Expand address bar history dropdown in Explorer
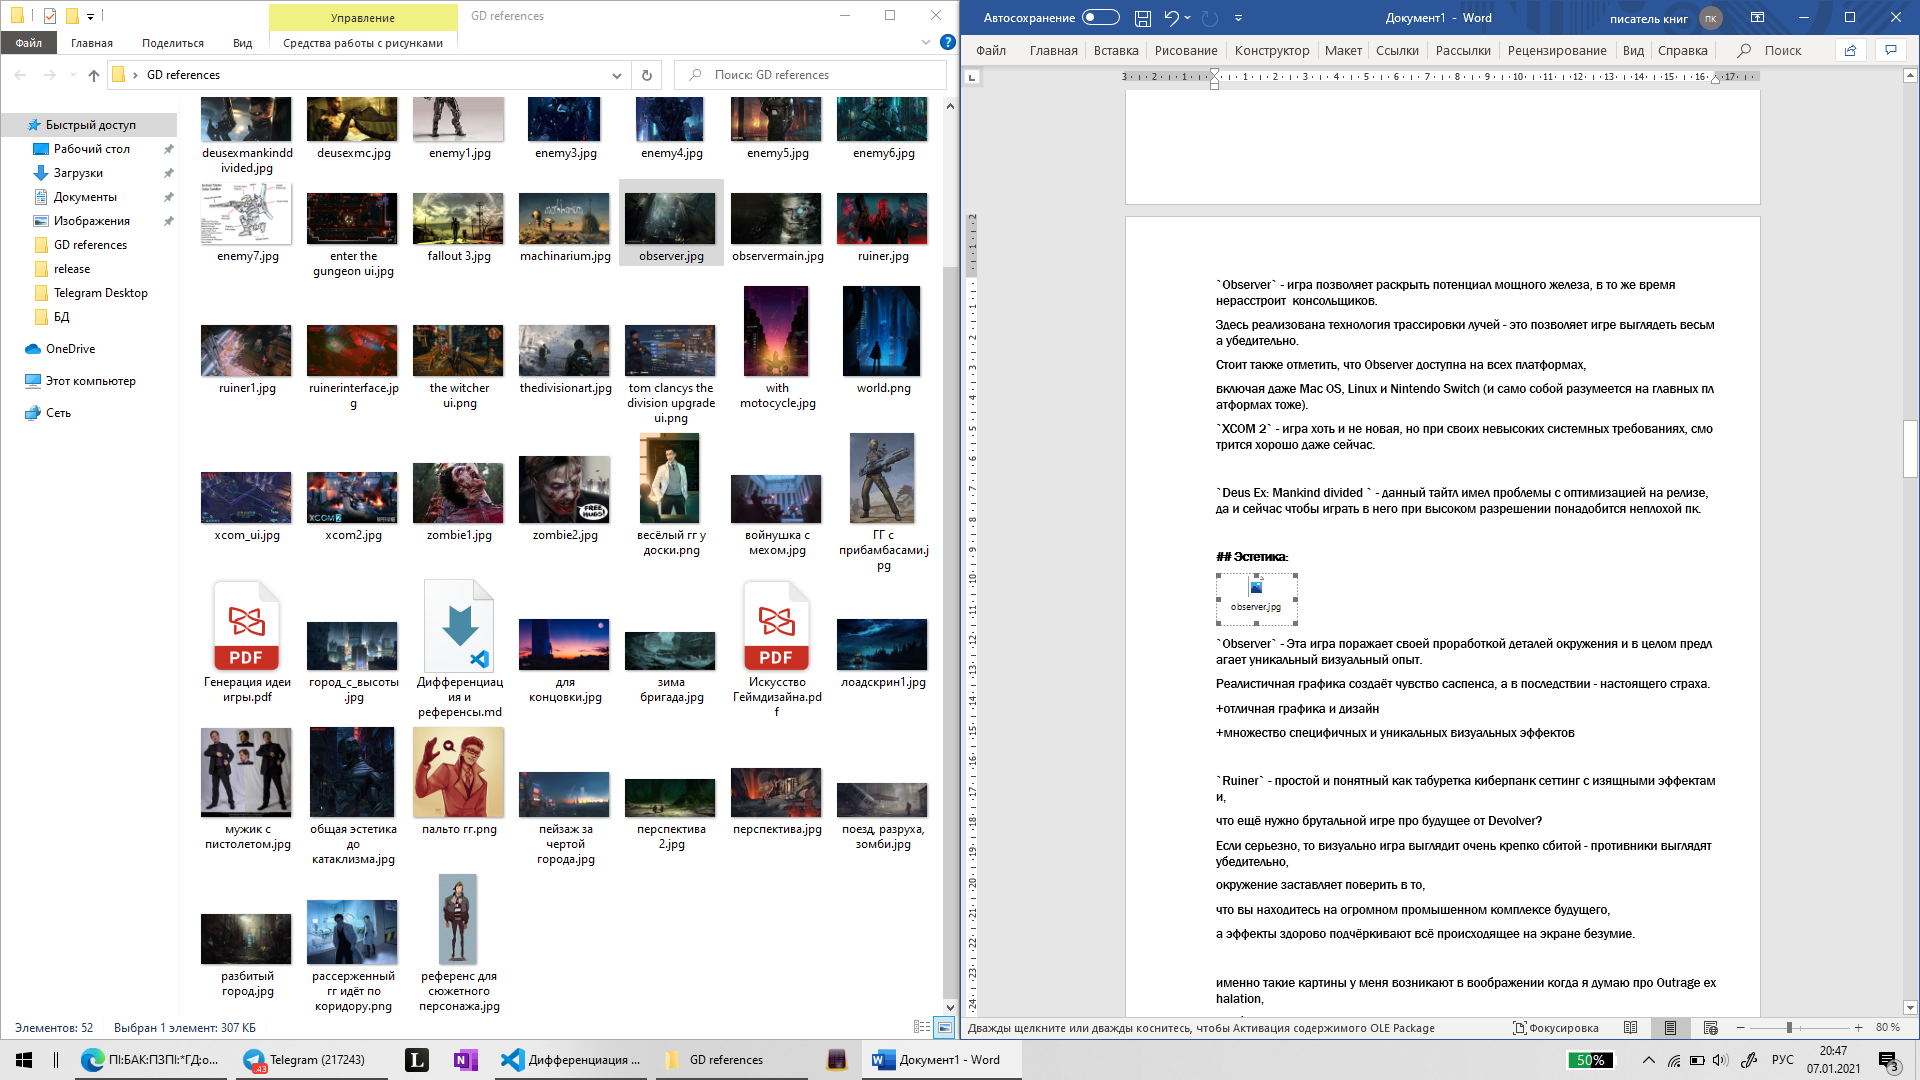Viewport: 1920px width, 1080px height. pos(616,75)
